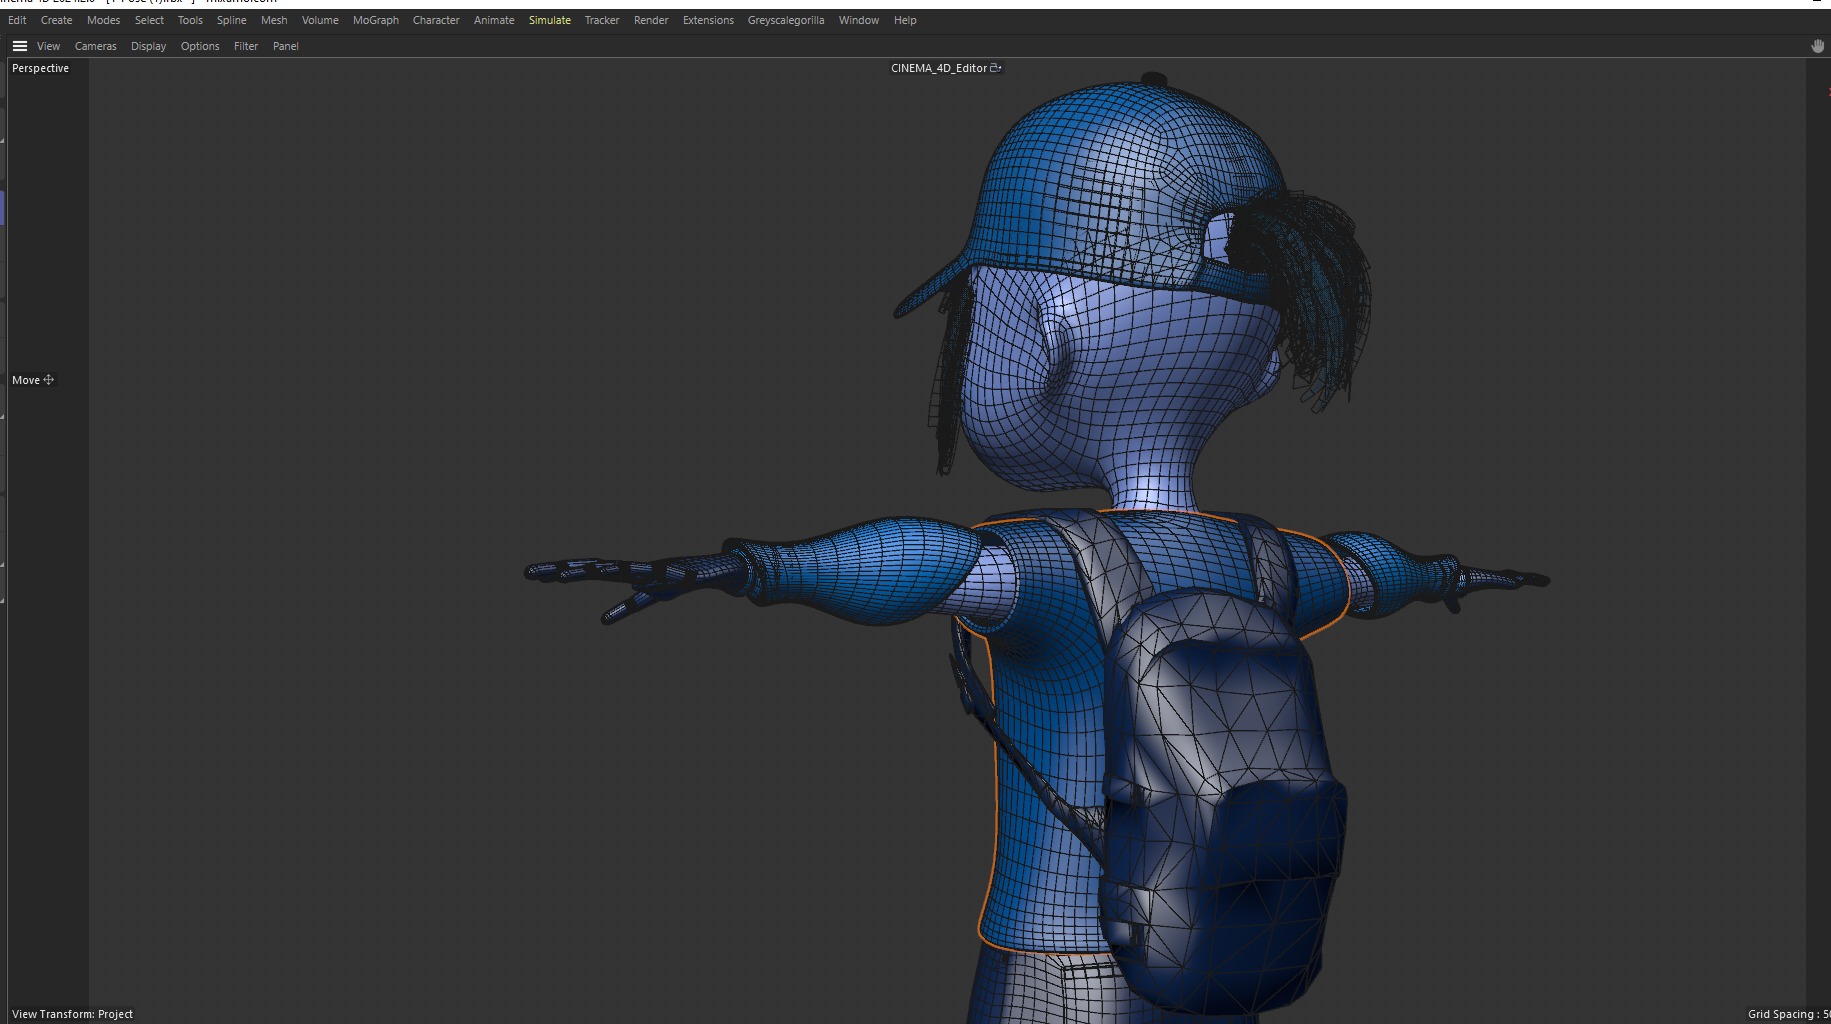This screenshot has height=1024, width=1831.
Task: Open the Animate menu
Action: [x=494, y=20]
